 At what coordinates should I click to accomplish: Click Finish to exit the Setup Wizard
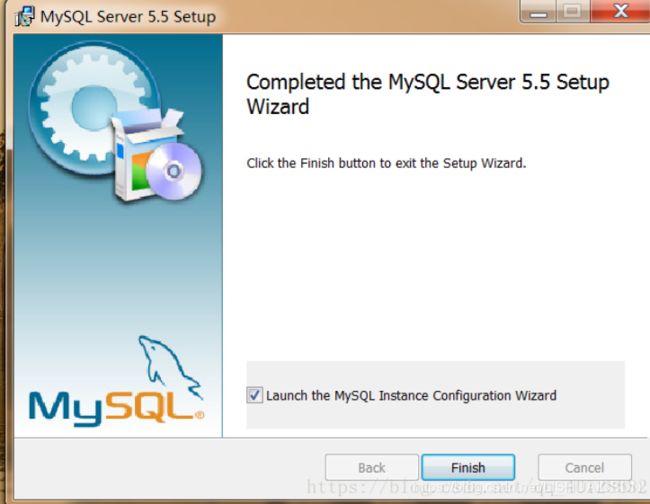pos(468,468)
